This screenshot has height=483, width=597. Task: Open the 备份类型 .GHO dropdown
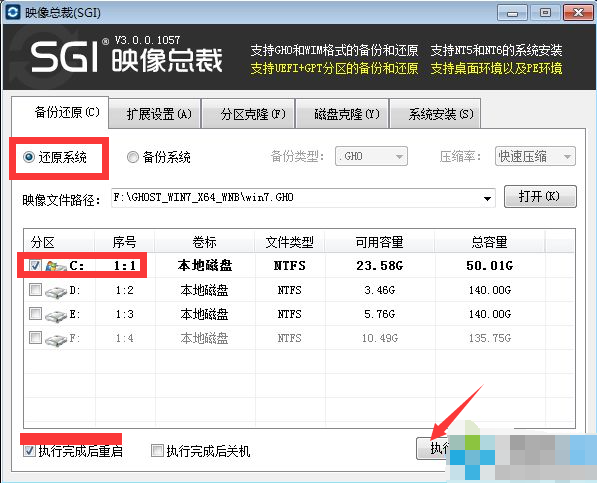coord(371,156)
